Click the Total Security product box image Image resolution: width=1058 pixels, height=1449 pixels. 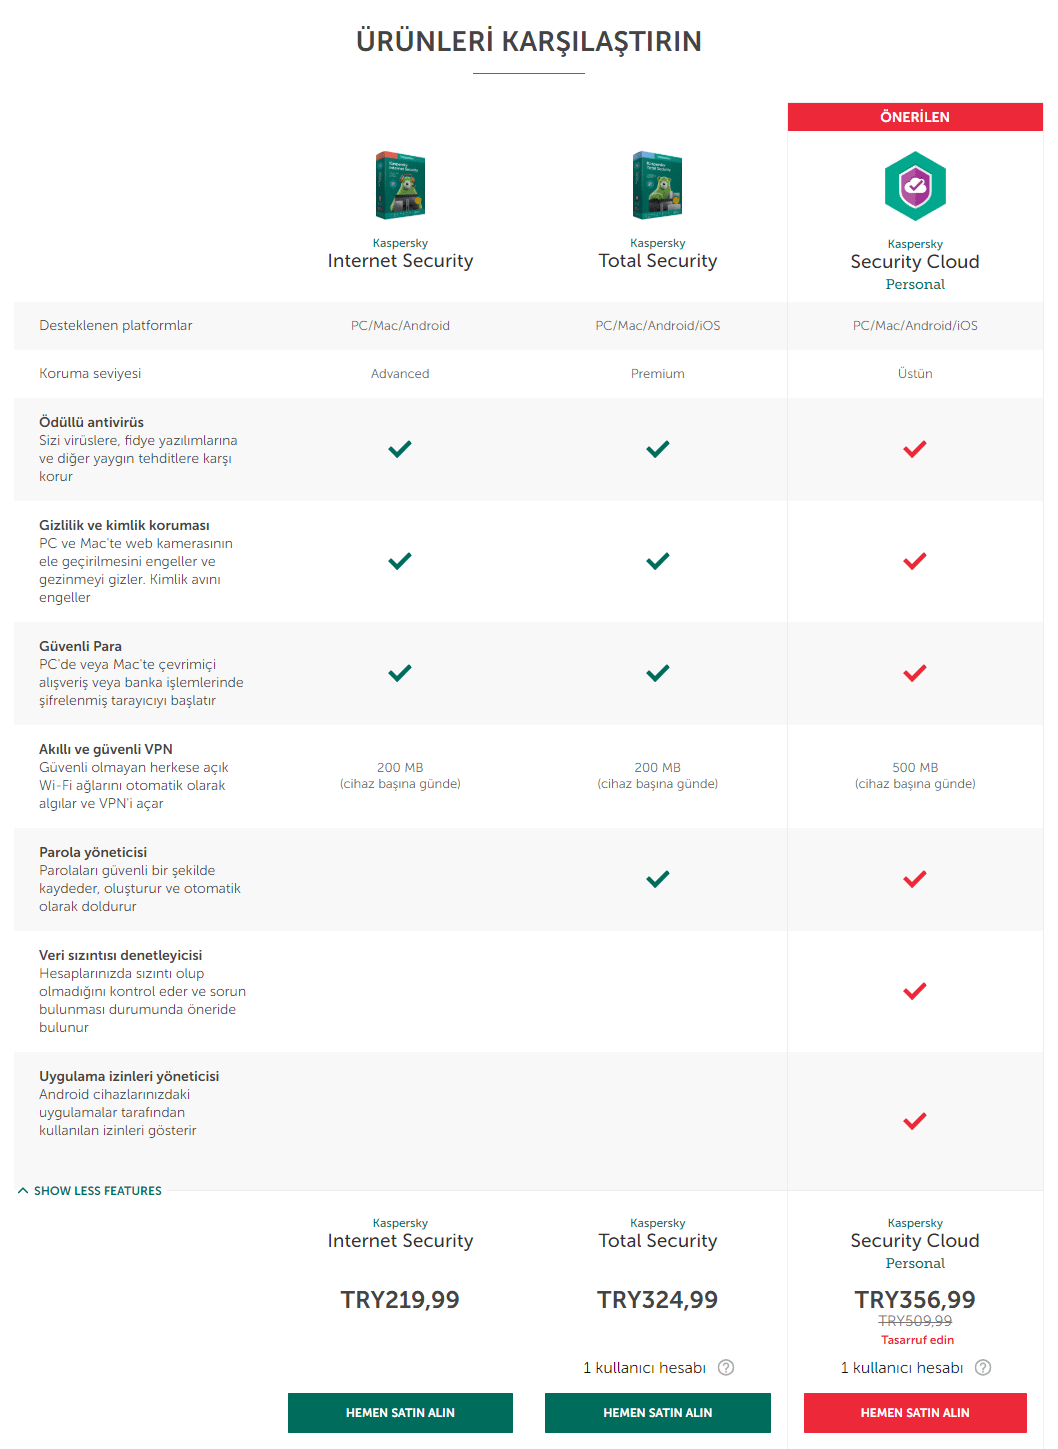tap(657, 185)
